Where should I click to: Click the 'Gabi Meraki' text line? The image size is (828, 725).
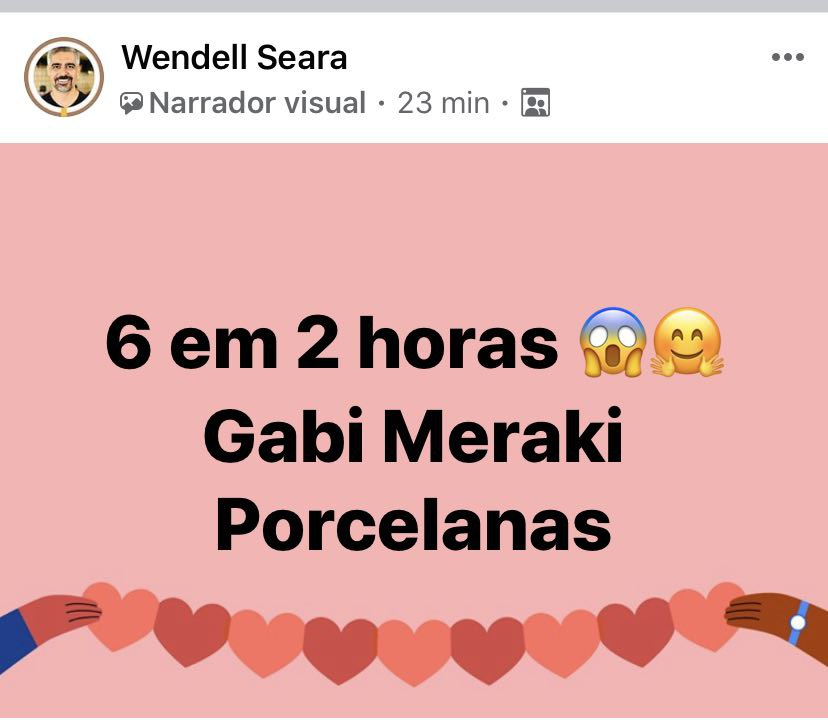[413, 436]
